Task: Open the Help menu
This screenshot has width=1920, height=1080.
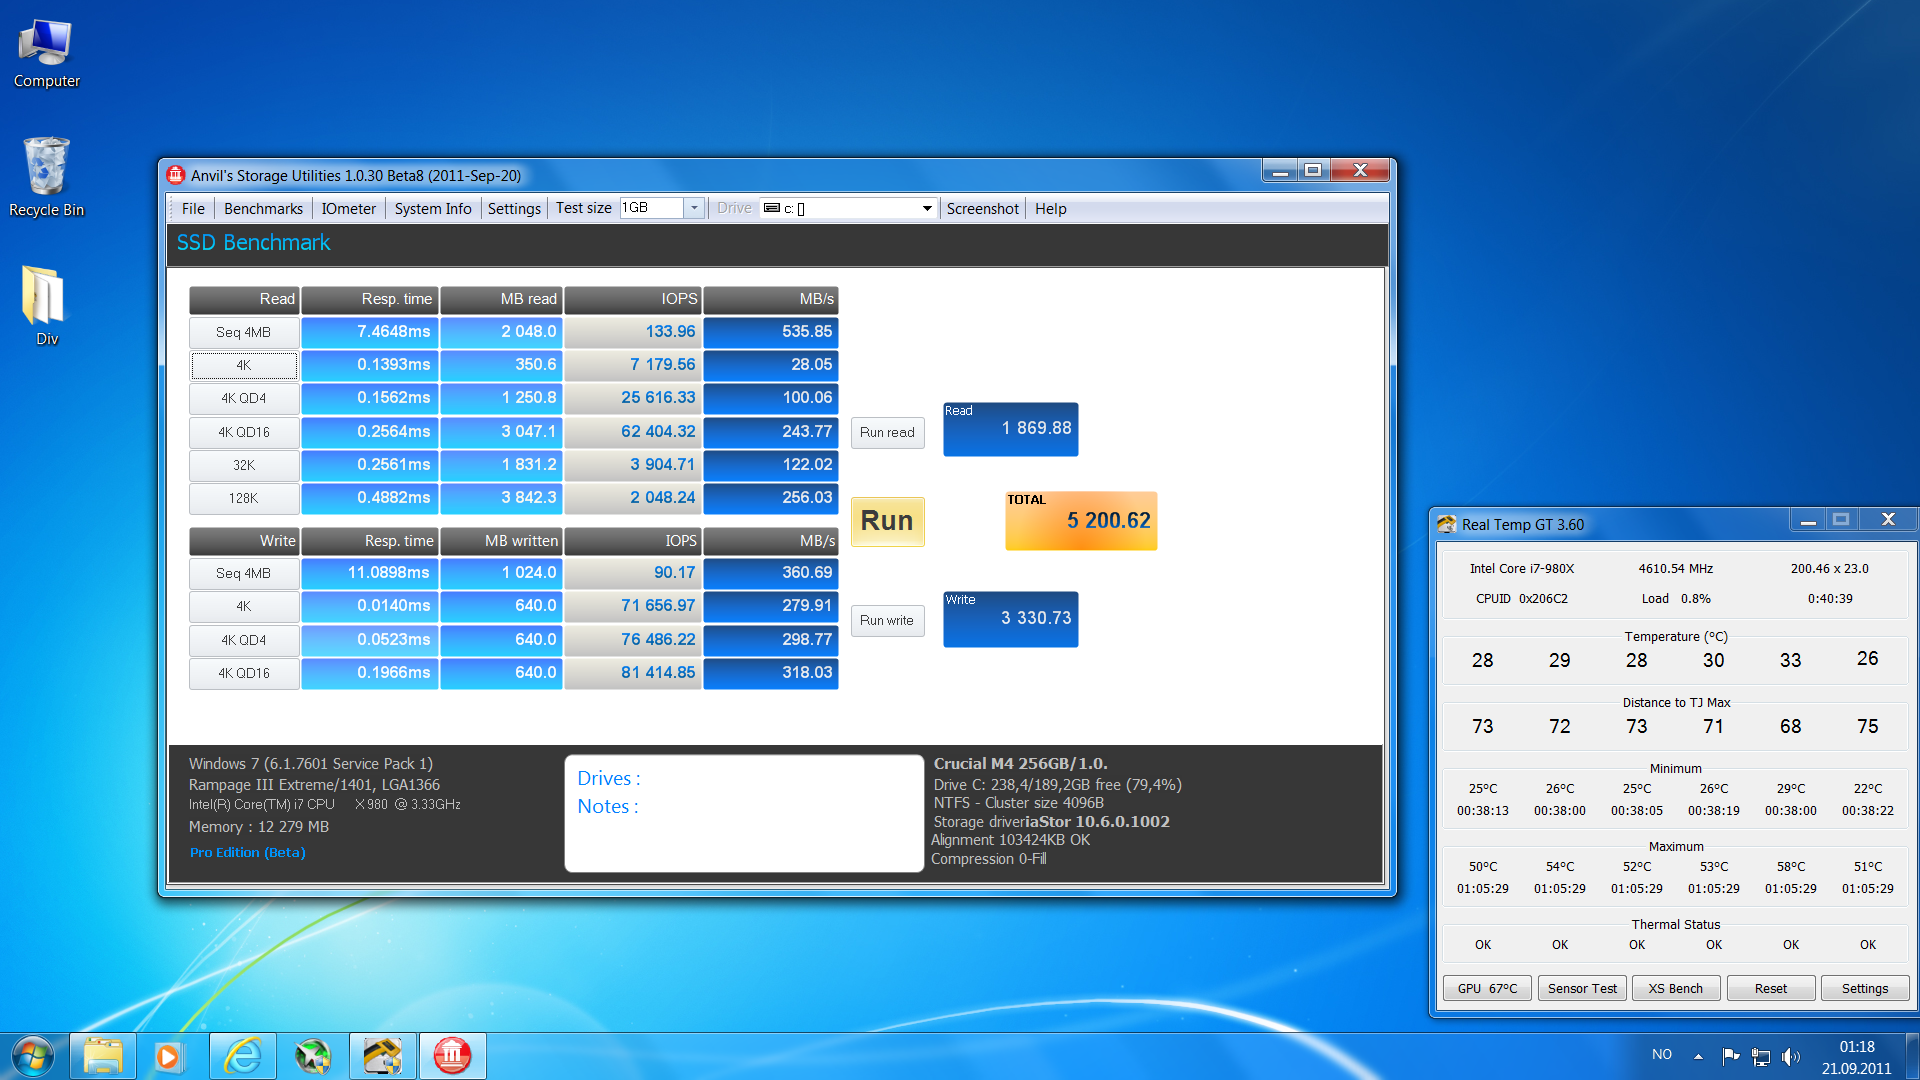Action: click(1050, 208)
